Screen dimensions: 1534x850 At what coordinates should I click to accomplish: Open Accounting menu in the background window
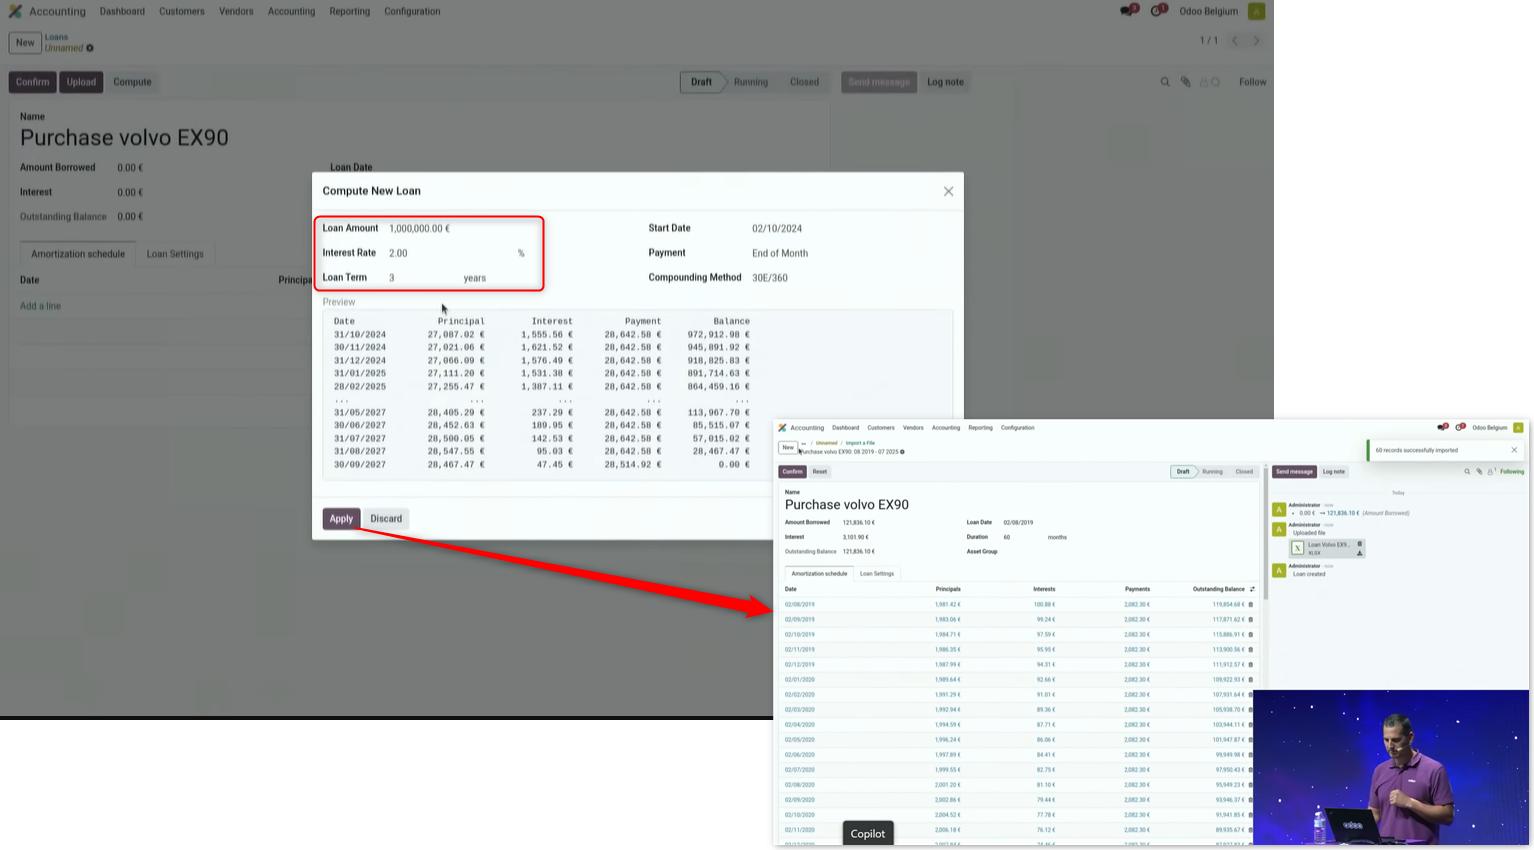pyautogui.click(x=291, y=11)
